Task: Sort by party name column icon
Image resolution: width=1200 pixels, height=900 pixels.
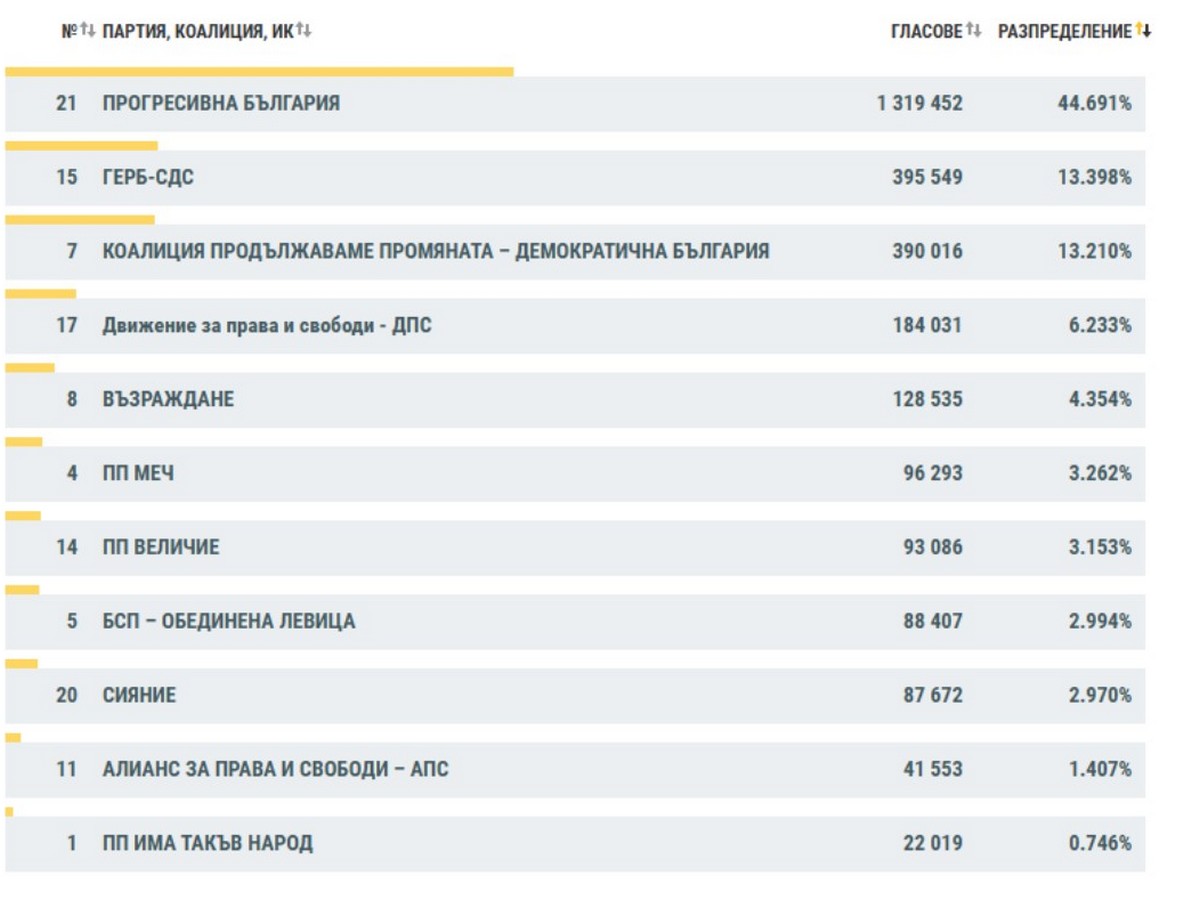Action: [304, 31]
